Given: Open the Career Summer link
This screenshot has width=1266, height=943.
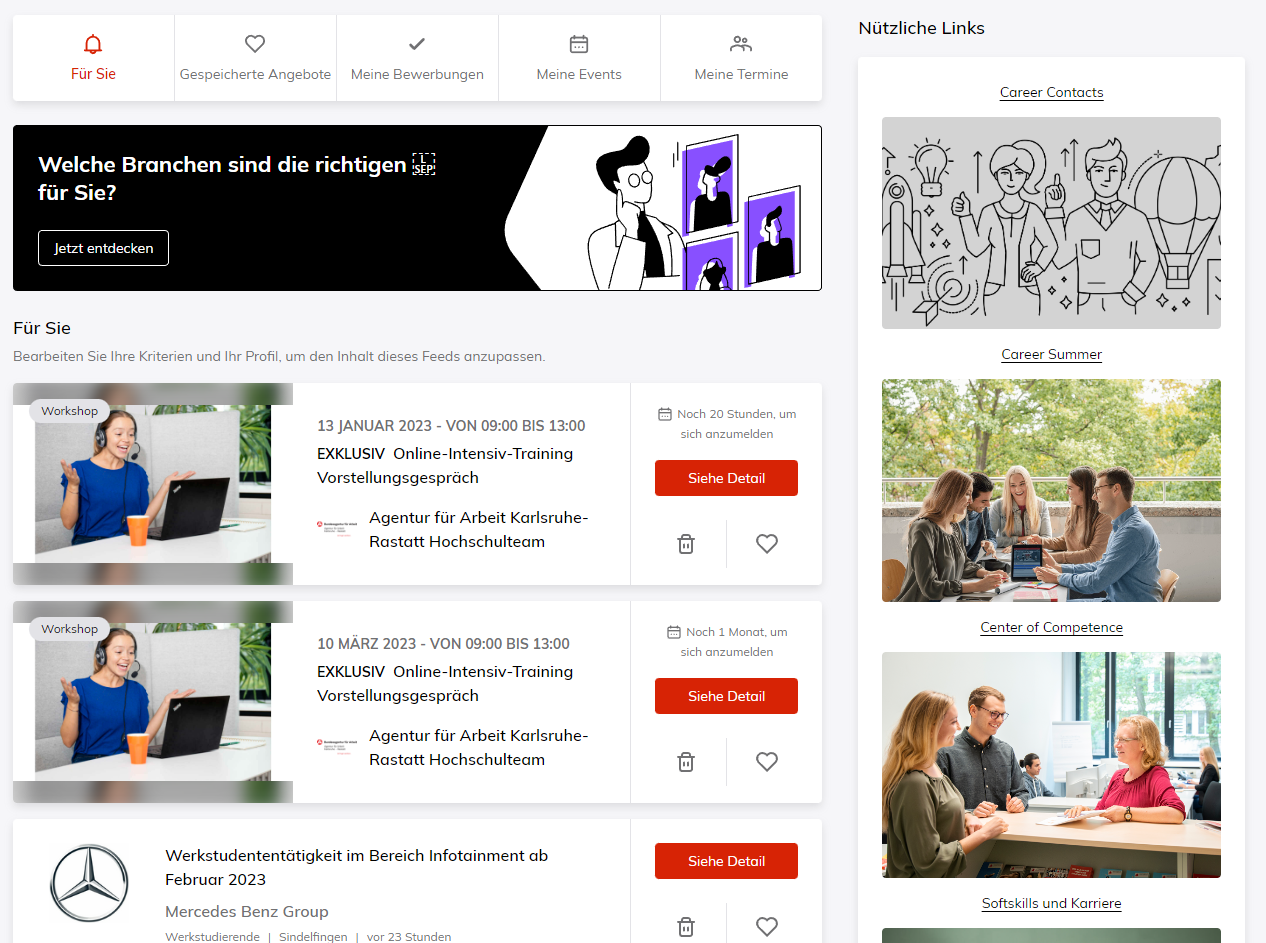Looking at the screenshot, I should [1052, 354].
